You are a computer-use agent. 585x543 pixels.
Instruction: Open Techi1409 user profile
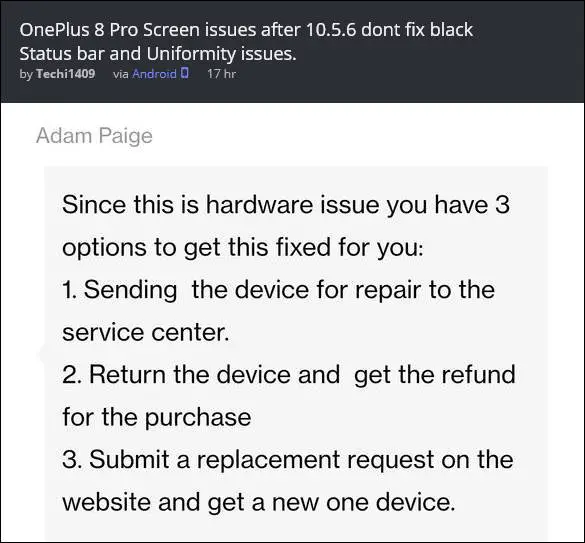coord(65,74)
